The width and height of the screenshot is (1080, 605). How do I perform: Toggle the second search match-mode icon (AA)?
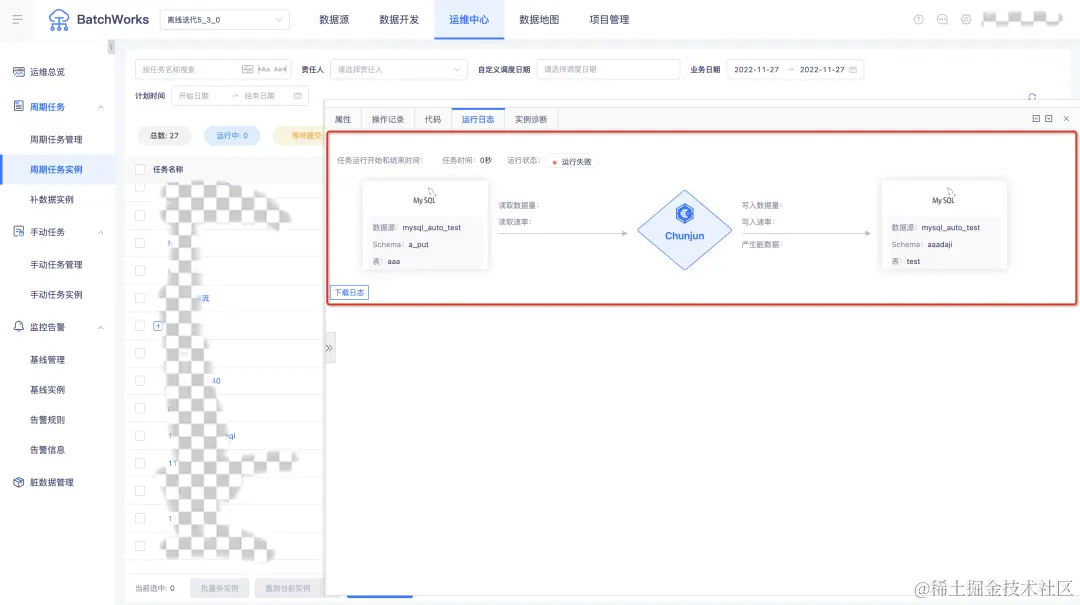[x=264, y=70]
